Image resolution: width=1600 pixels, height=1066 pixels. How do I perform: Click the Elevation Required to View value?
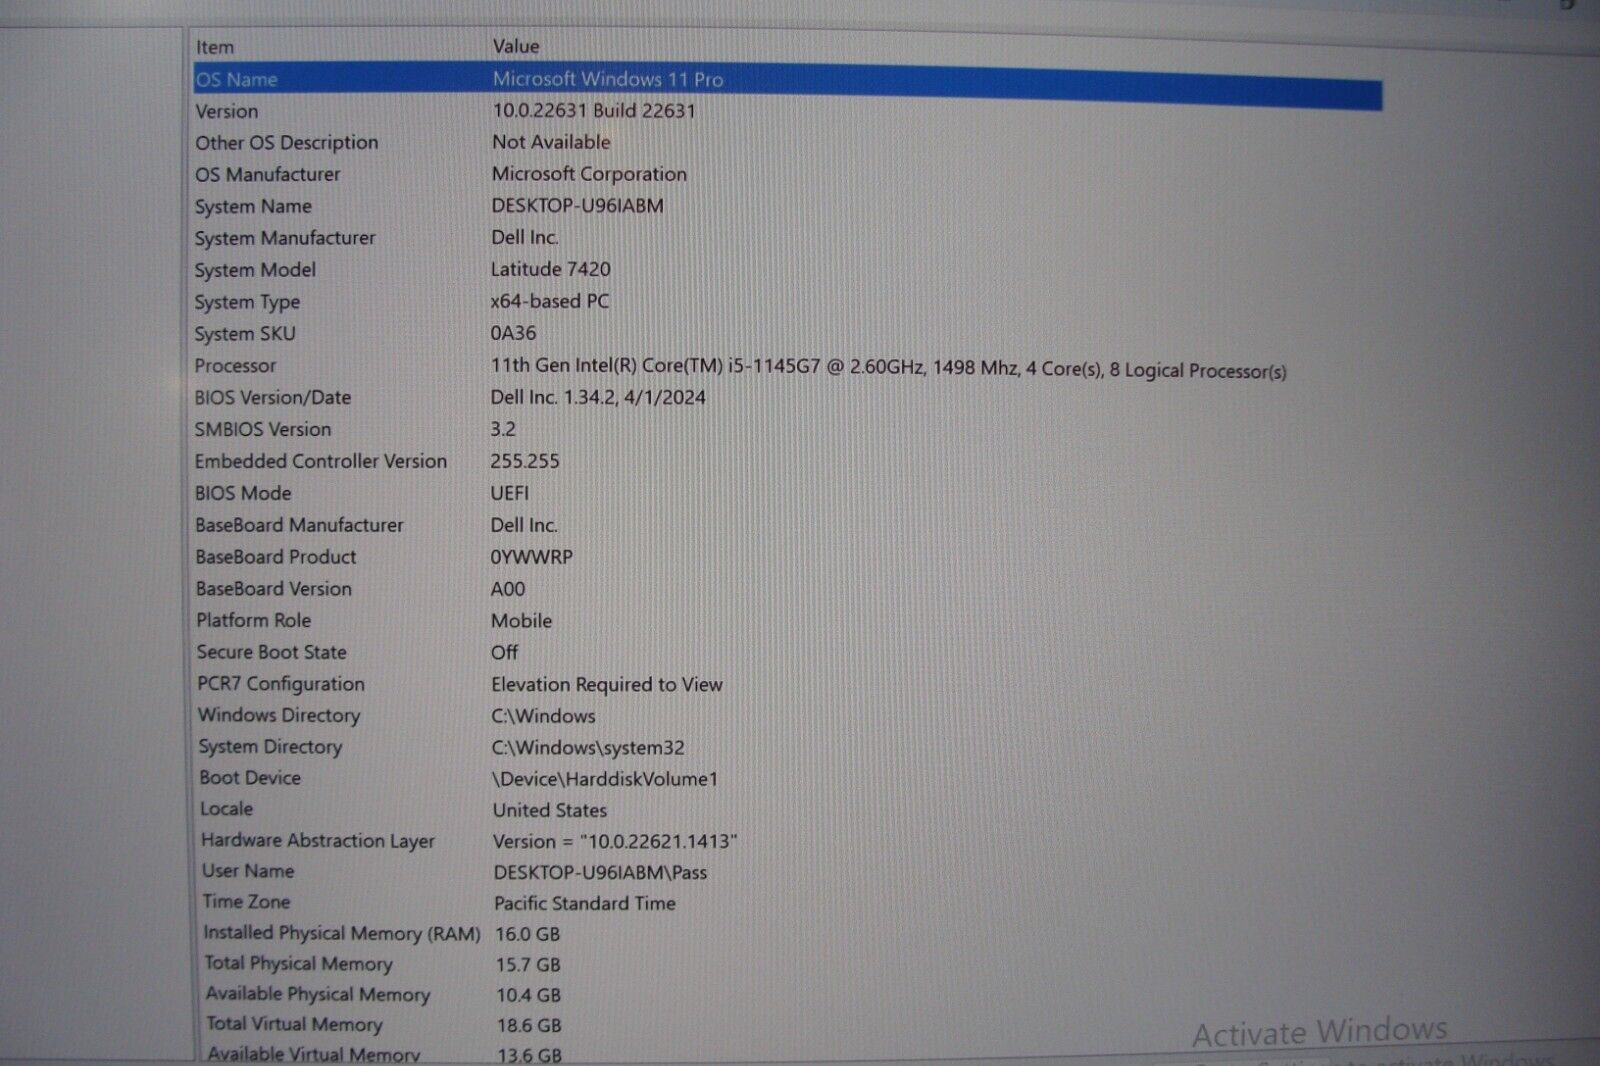607,684
